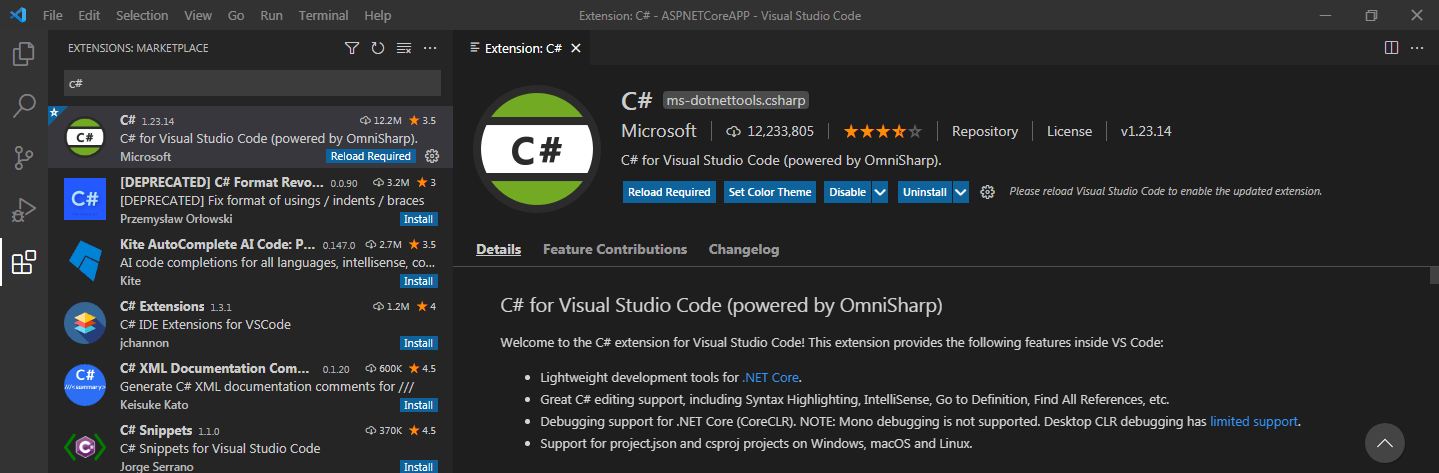The image size is (1439, 473).
Task: Click the scroll-to-top arrow button
Action: 1384,442
